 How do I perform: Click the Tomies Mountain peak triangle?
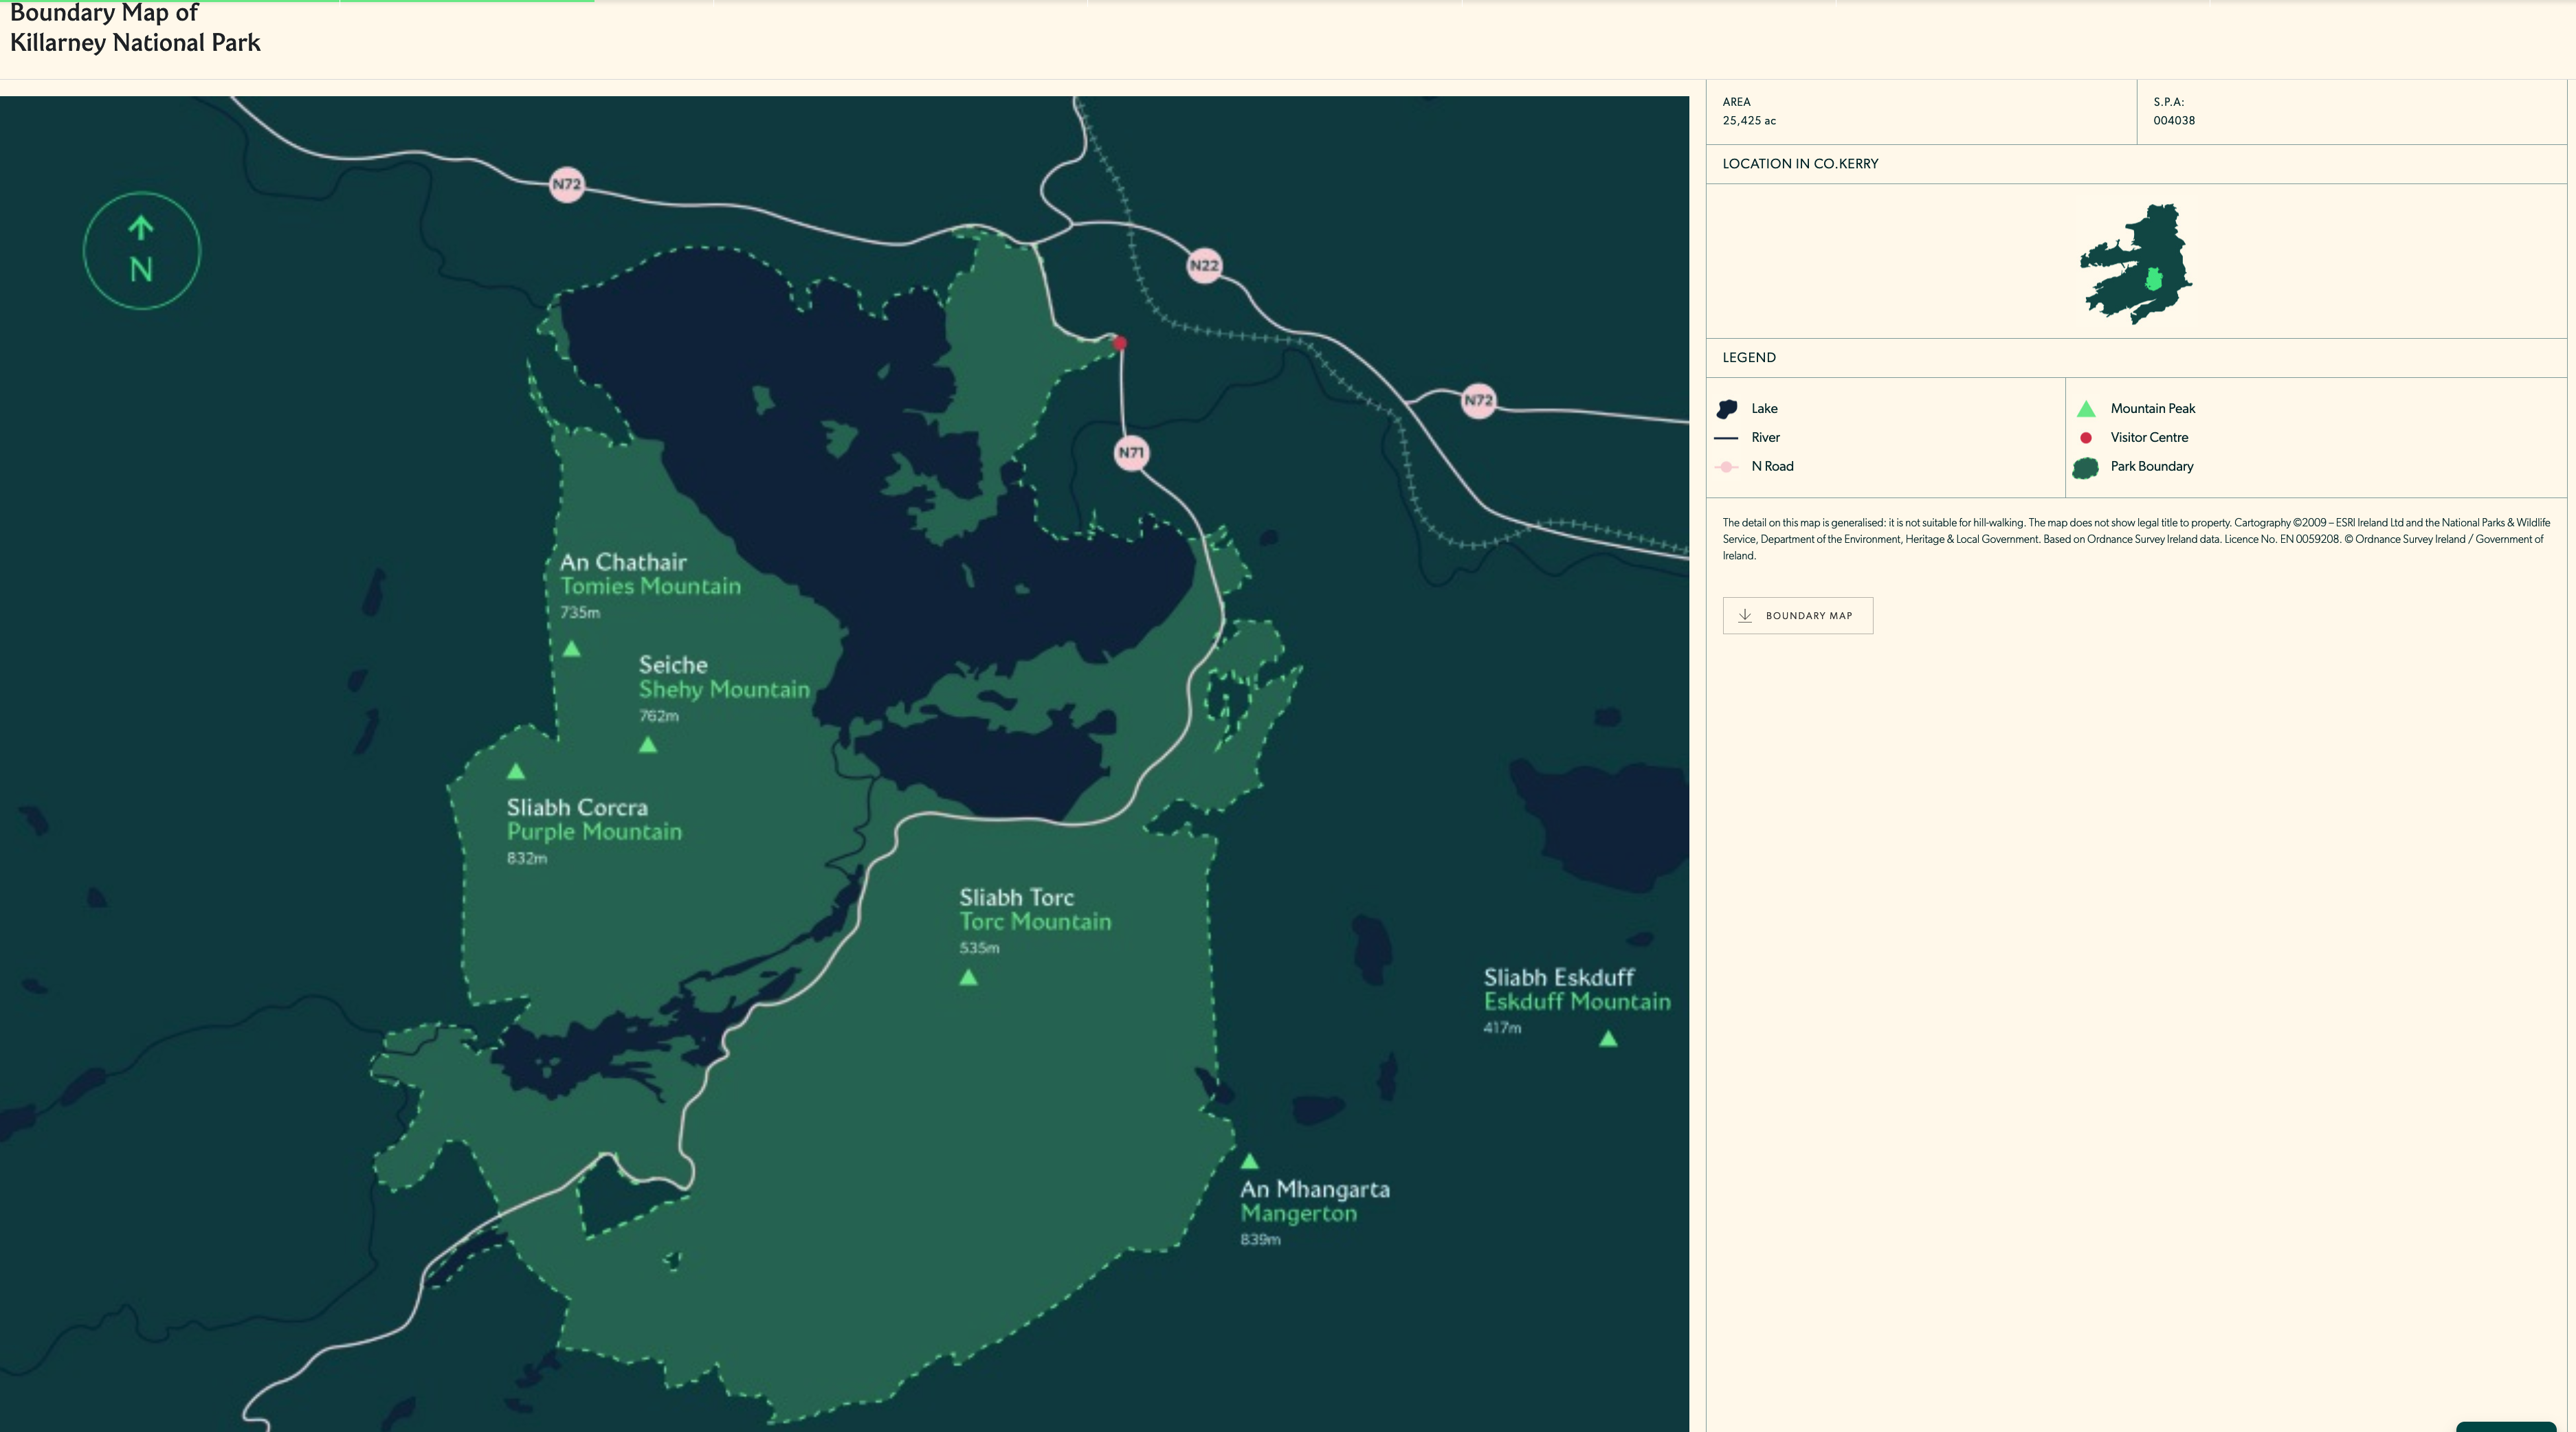[x=572, y=649]
